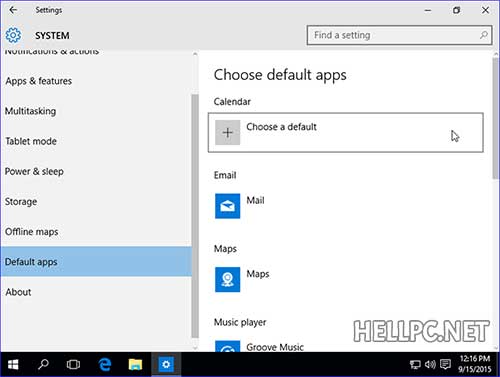Open Task View from taskbar

click(73, 365)
